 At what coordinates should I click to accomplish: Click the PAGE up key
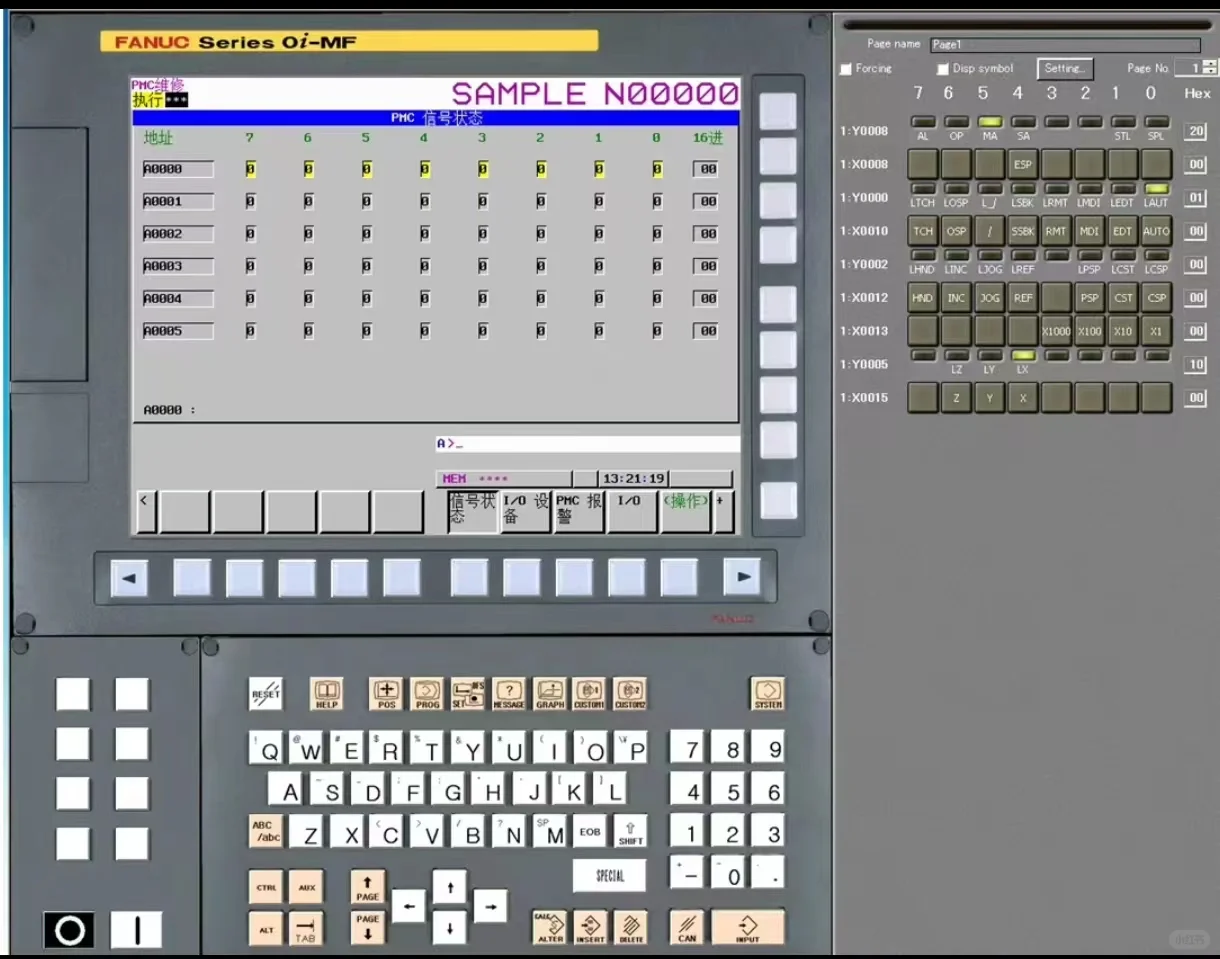[367, 887]
